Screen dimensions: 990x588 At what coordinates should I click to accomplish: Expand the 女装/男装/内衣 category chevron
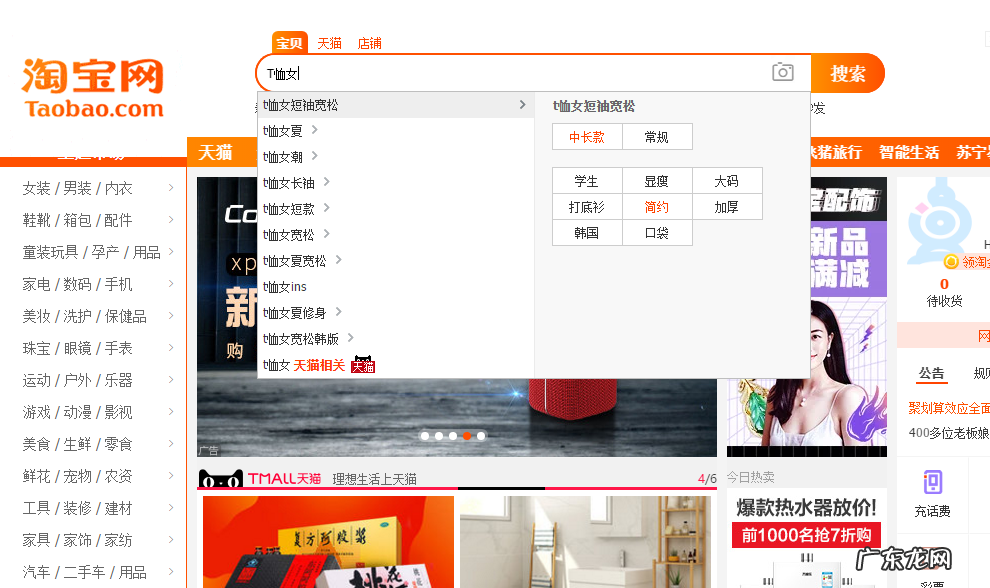click(x=170, y=188)
